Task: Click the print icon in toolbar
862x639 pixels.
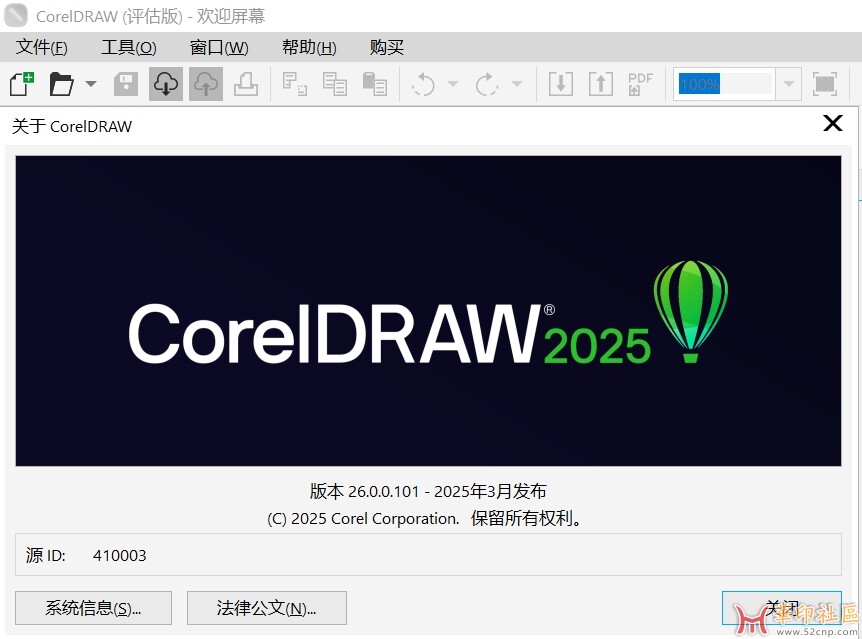Action: pos(246,84)
